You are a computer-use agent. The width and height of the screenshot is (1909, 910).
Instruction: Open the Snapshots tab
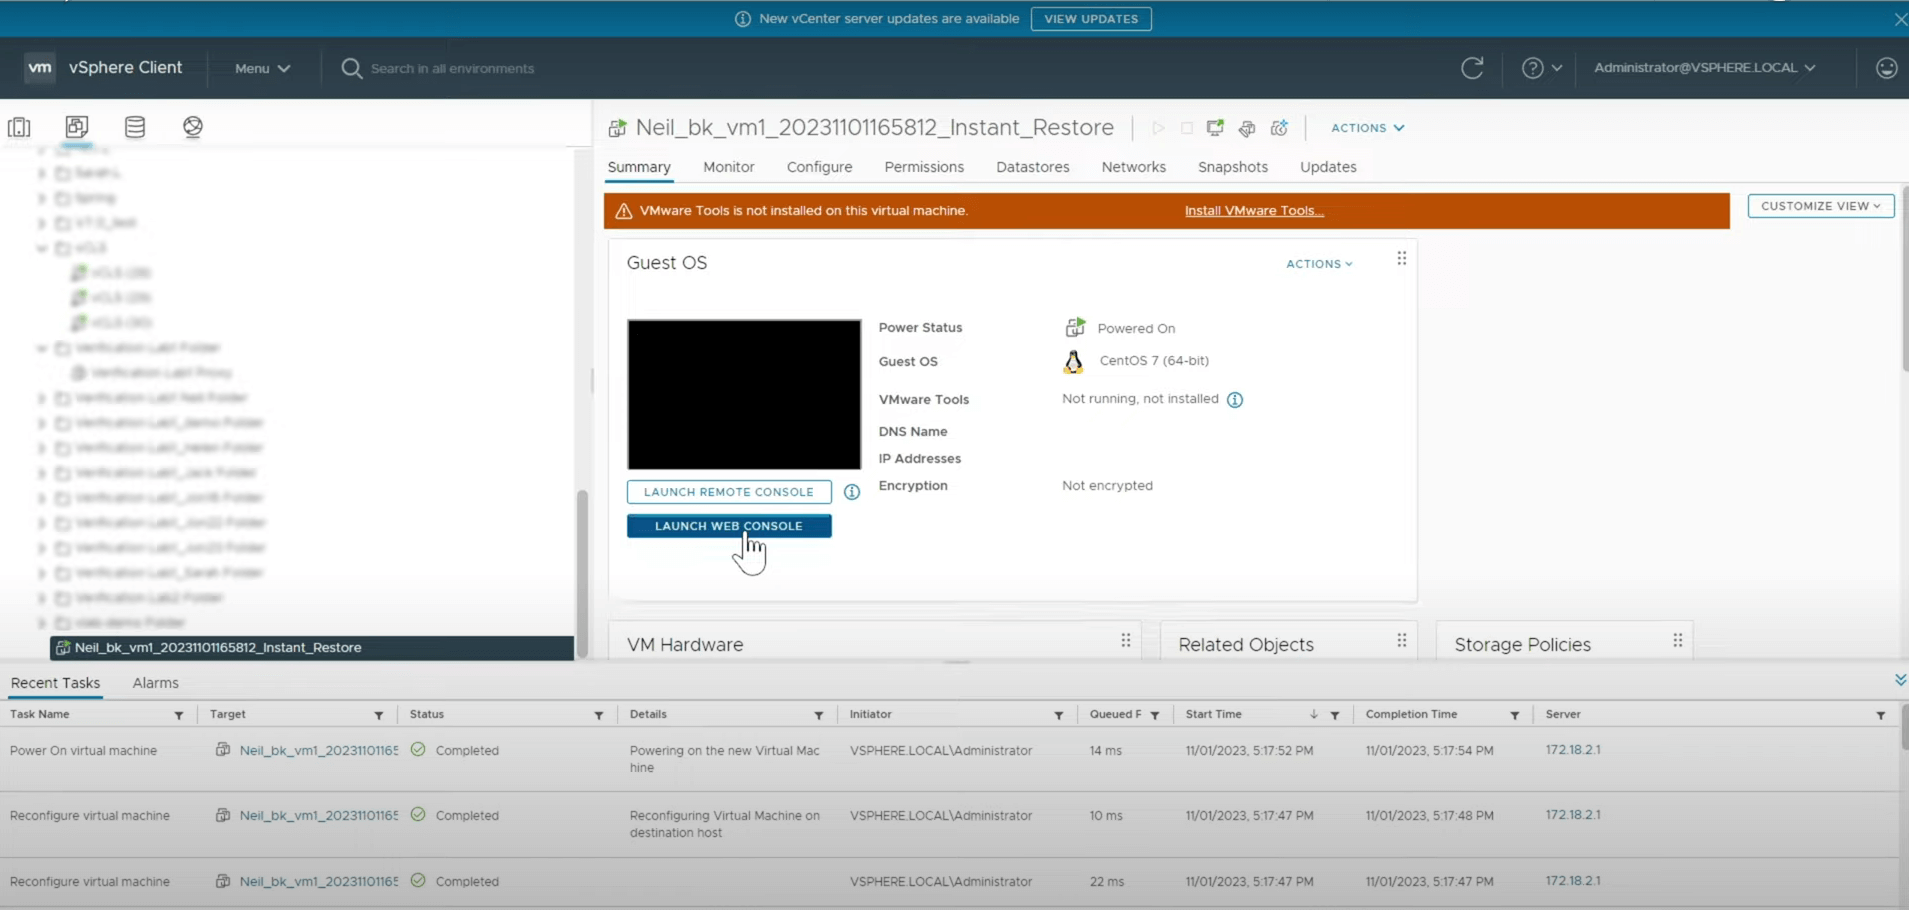click(x=1233, y=167)
